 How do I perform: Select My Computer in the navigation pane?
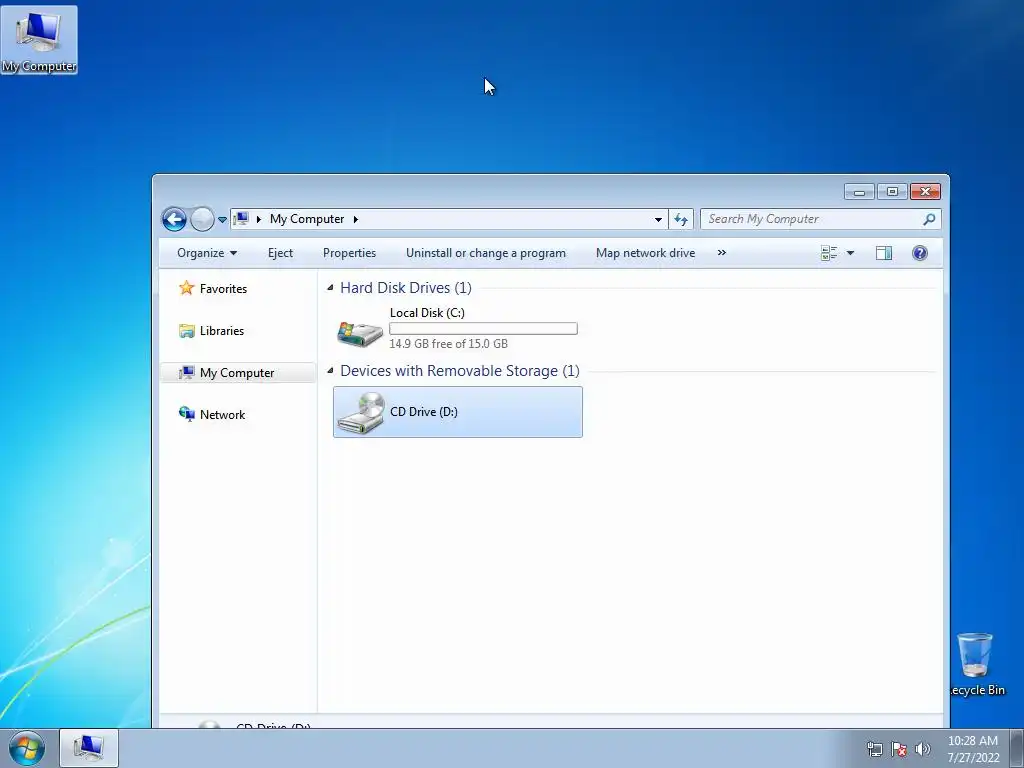pos(237,373)
